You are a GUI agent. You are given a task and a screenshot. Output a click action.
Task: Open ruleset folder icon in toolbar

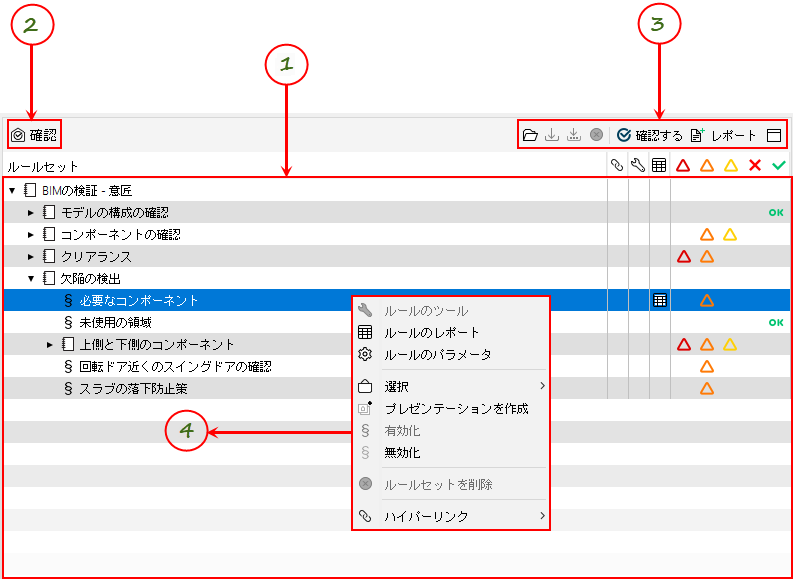(x=530, y=135)
